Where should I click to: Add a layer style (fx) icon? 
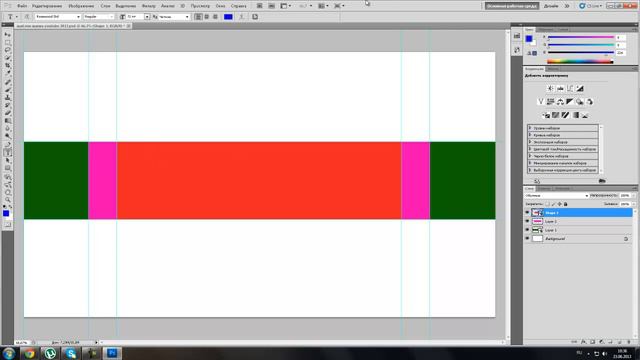coord(583,342)
